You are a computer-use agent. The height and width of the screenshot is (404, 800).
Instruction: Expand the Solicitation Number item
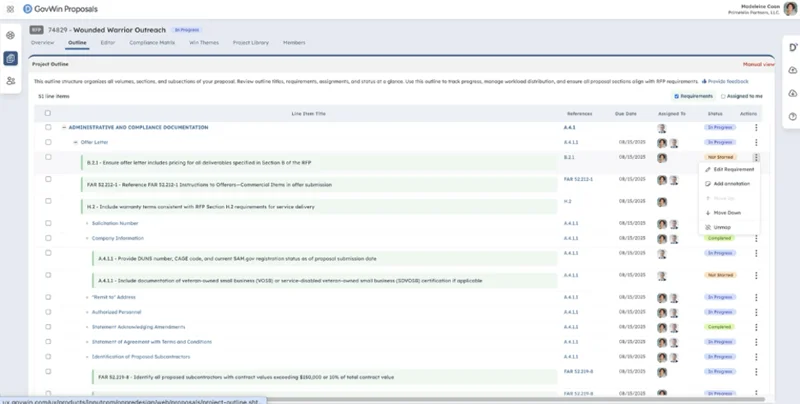[87, 223]
